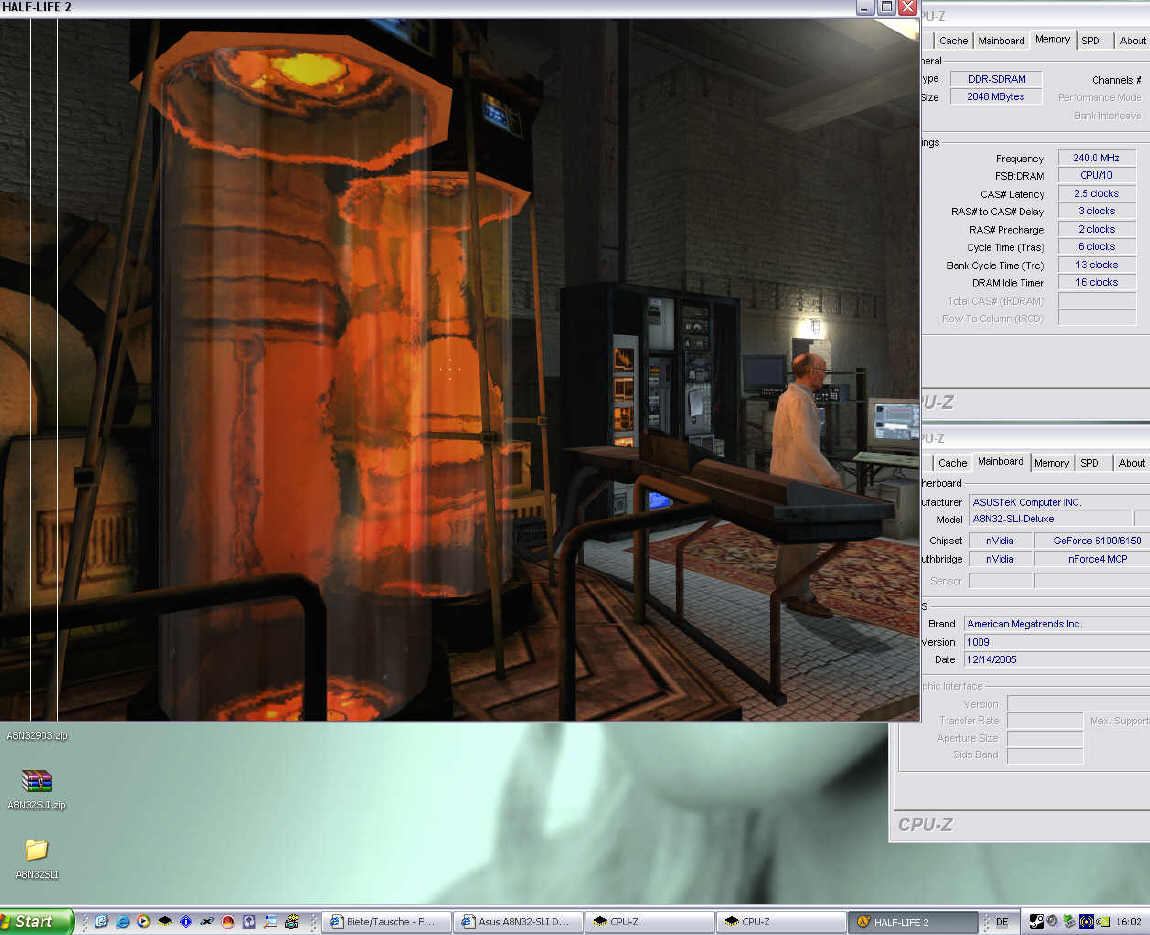1150x935 pixels.
Task: Click the 16 clocks DRAM Idle Timer value
Action: coord(1096,282)
